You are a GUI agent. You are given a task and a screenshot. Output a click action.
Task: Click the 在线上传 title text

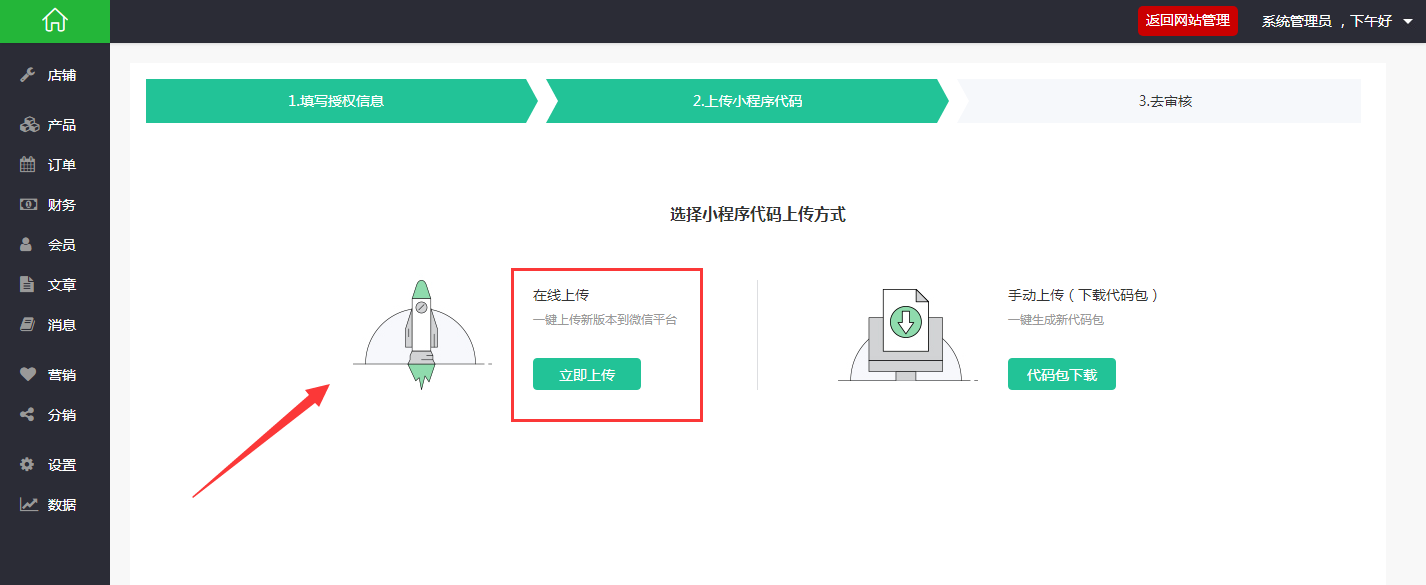[x=561, y=295]
